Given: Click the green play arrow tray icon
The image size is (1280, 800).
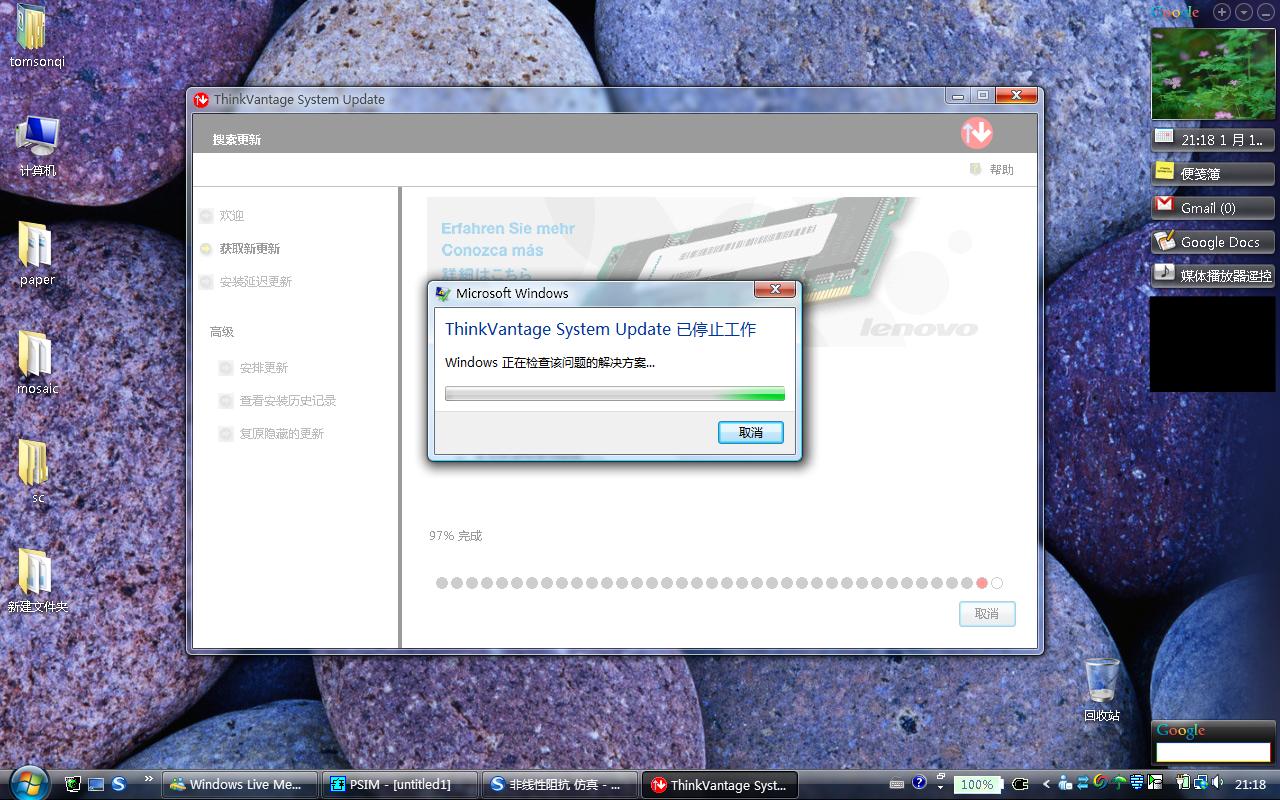Looking at the screenshot, I should pos(1155,784).
